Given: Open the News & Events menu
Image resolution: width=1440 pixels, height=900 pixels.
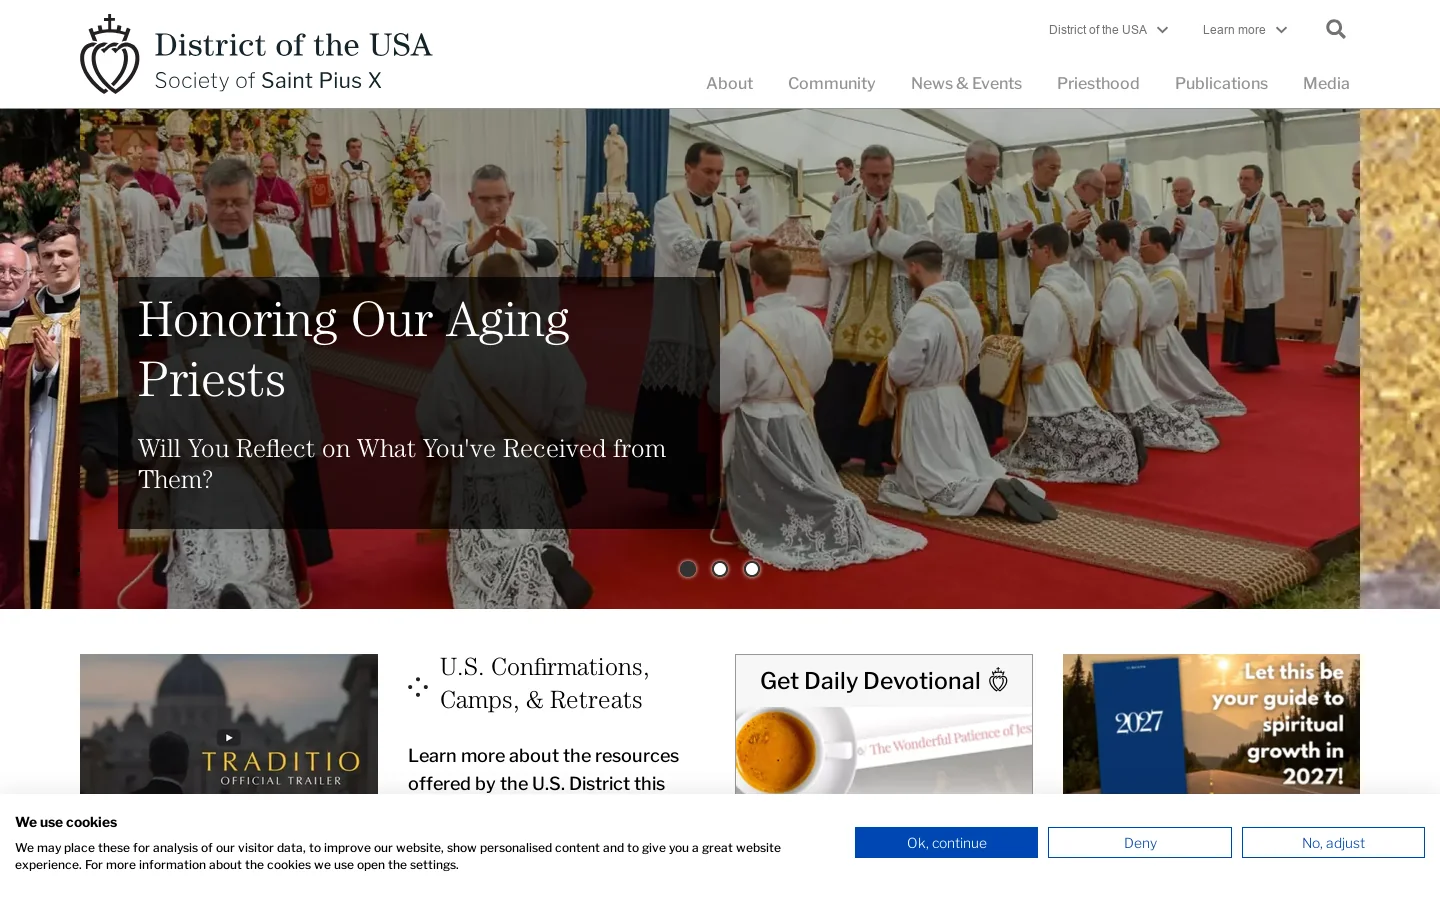Looking at the screenshot, I should (966, 84).
